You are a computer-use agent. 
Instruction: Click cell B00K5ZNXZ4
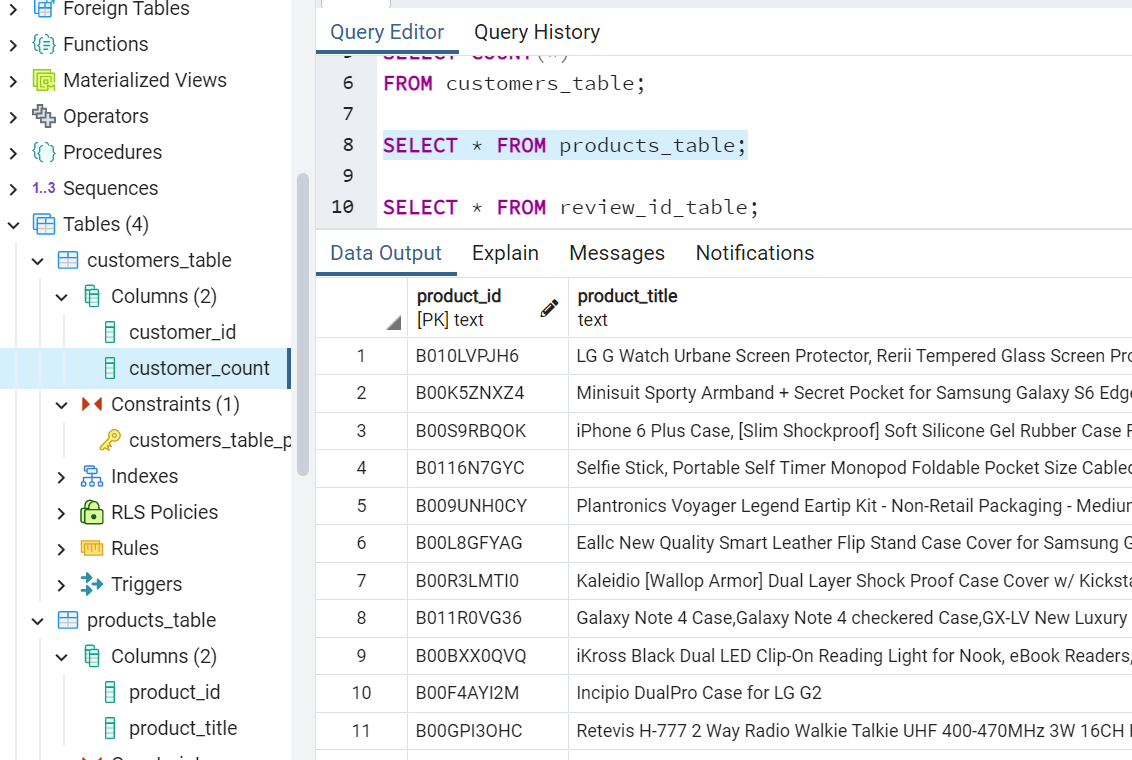click(488, 393)
